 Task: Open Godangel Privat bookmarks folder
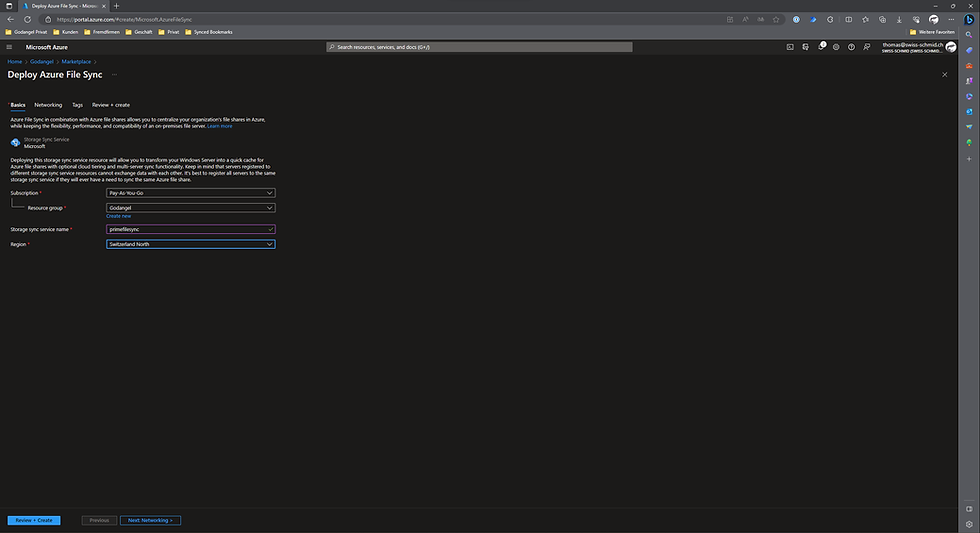tap(26, 32)
